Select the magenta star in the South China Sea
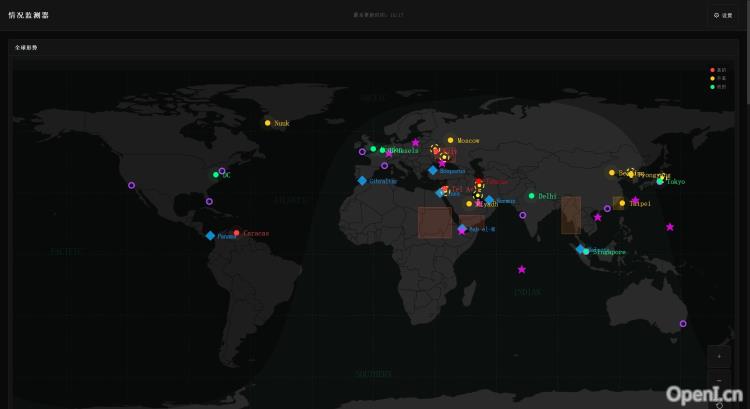The height and width of the screenshot is (409, 750). tap(598, 217)
